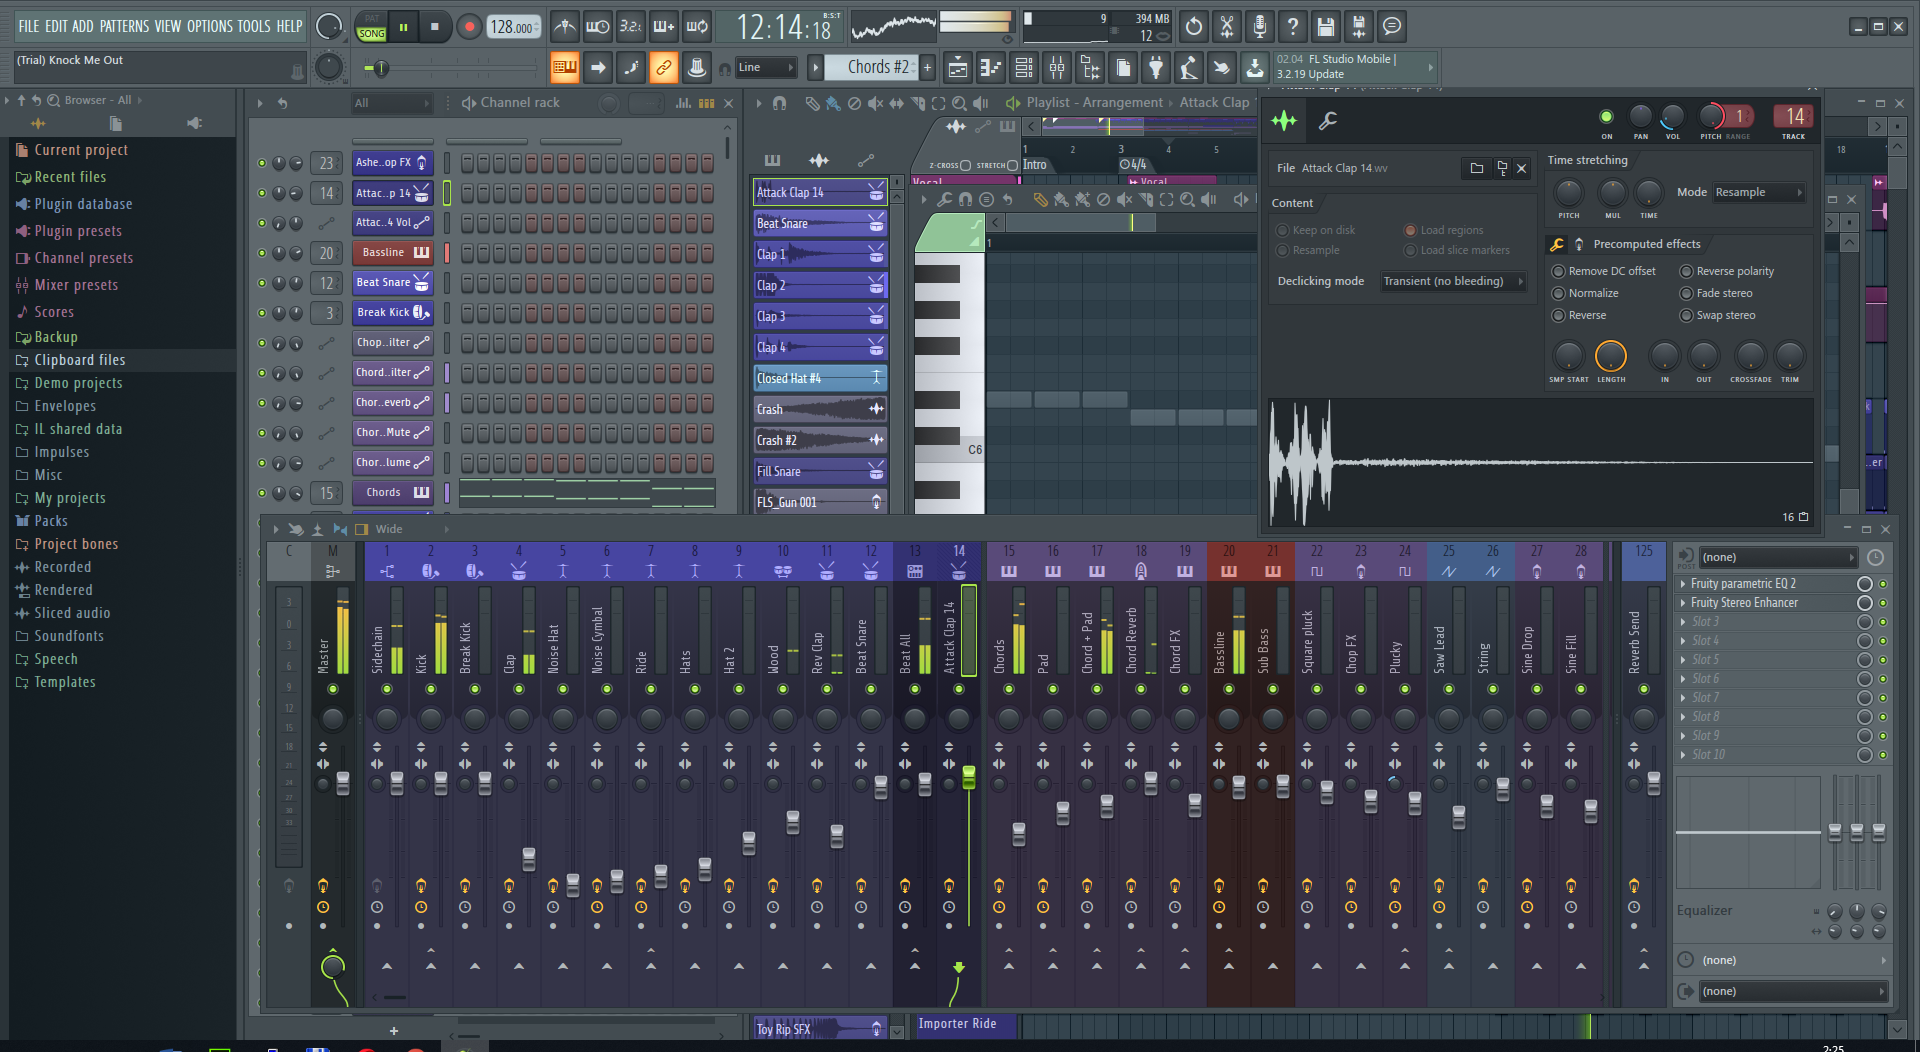Open the sampler wrench settings tab
This screenshot has width=1920, height=1052.
click(x=1328, y=121)
